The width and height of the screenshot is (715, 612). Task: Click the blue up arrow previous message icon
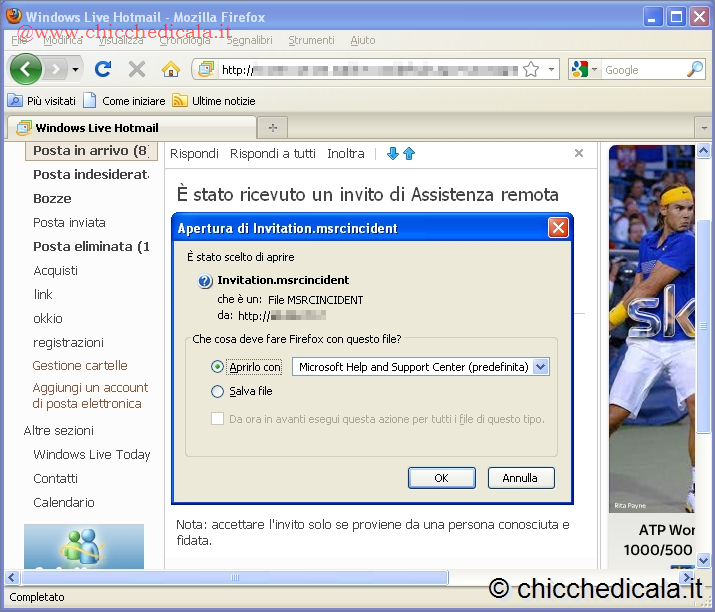409,153
